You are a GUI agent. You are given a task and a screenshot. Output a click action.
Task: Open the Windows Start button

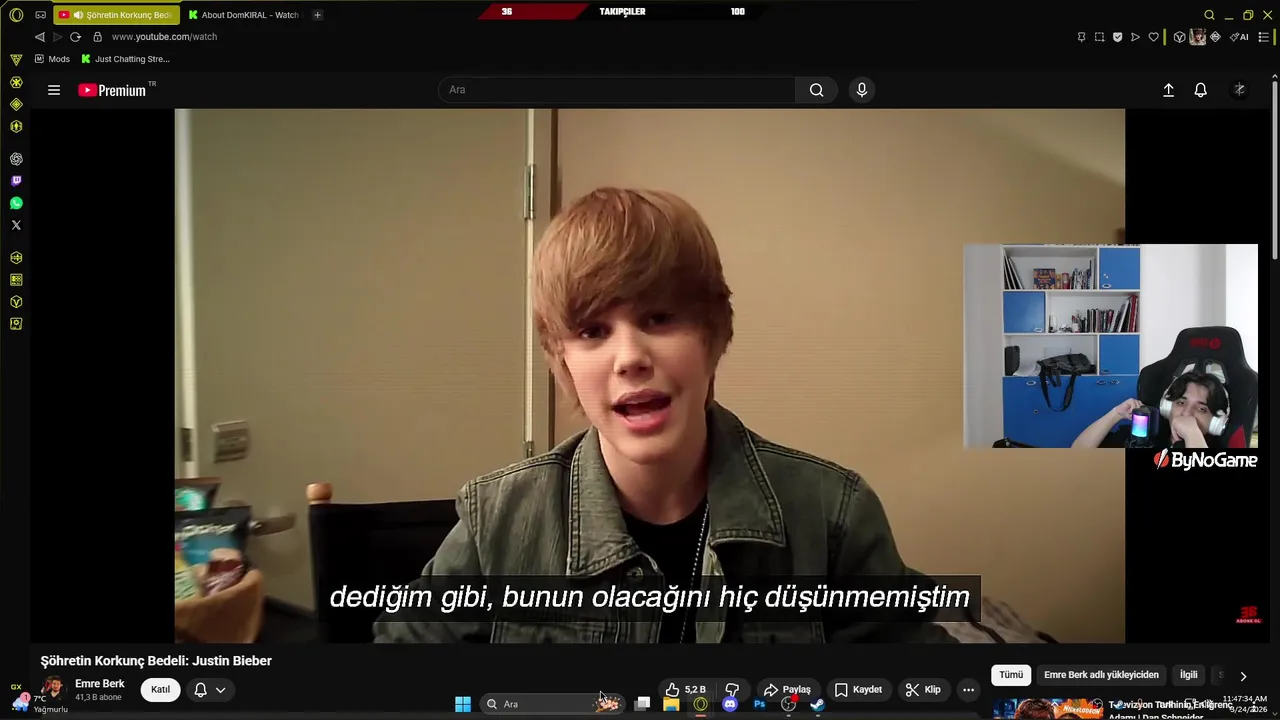463,704
